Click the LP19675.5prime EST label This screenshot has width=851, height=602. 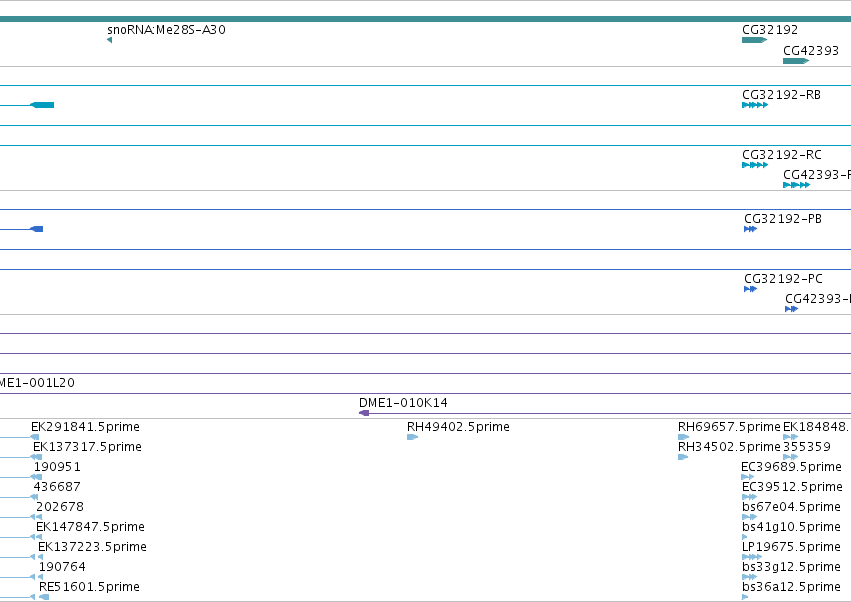[791, 547]
